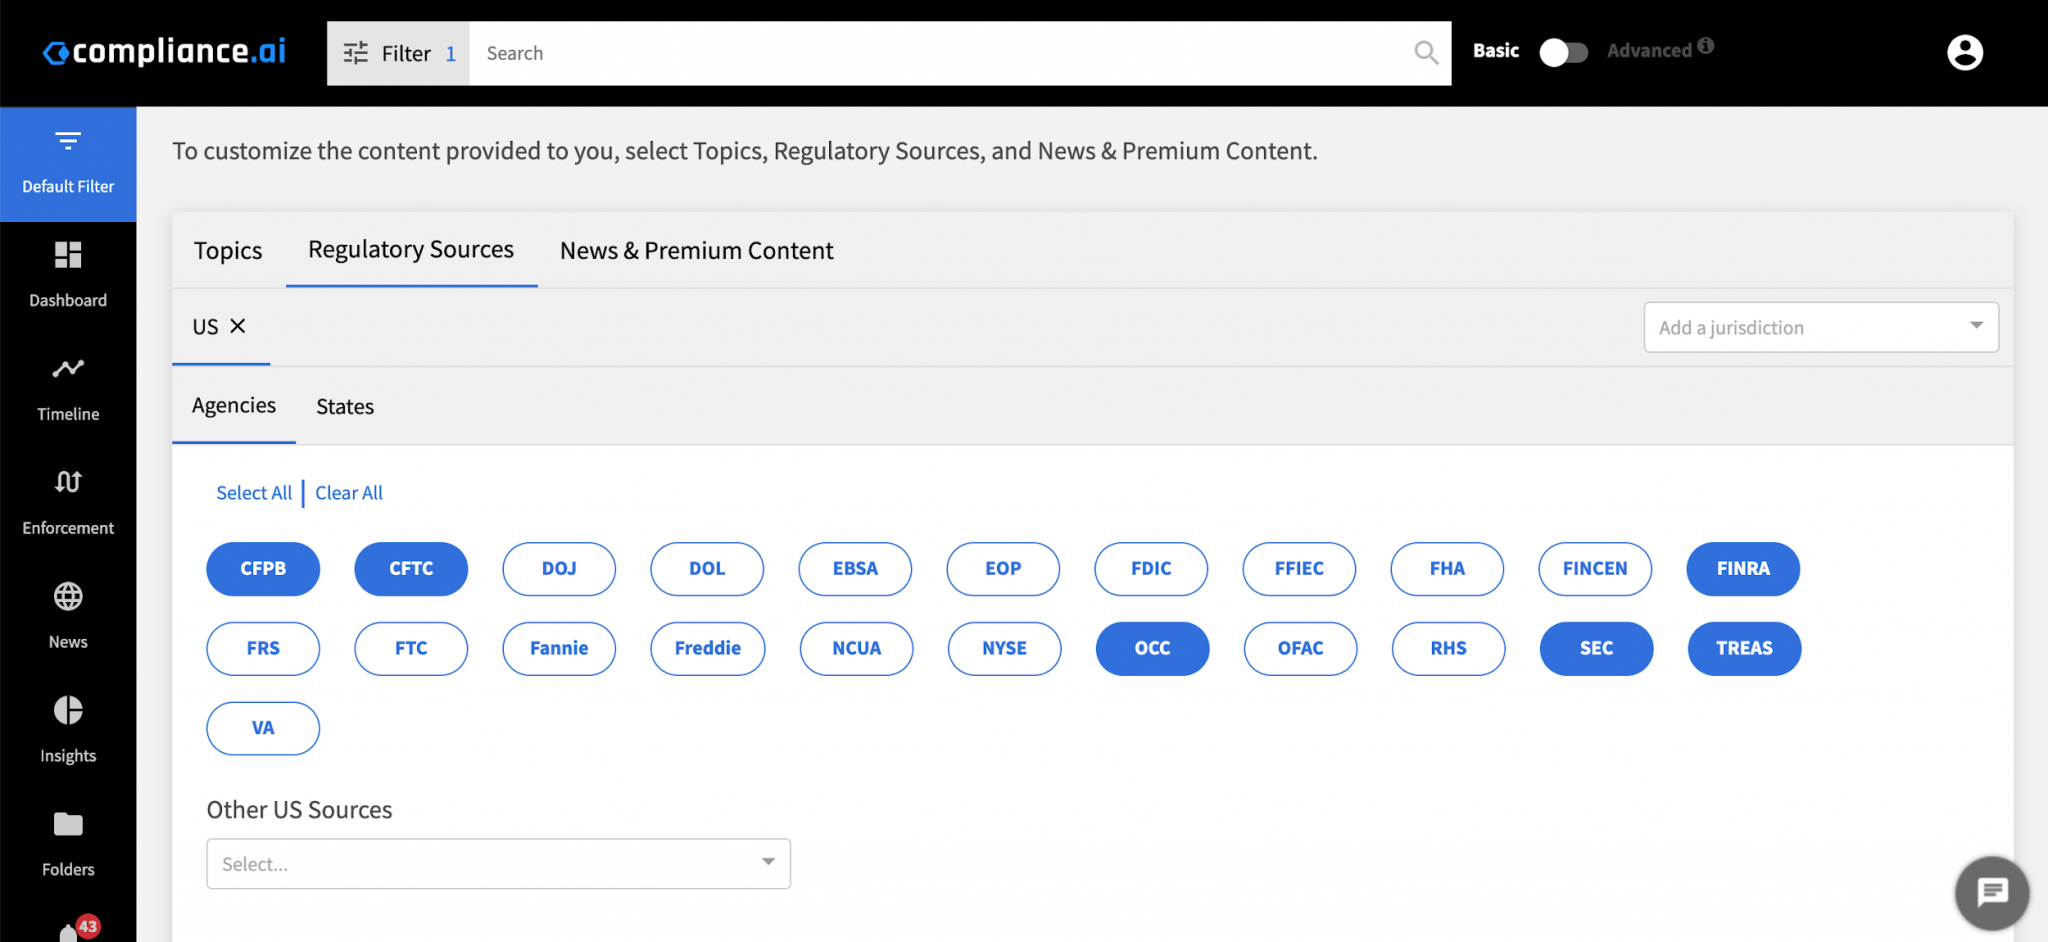Open the News globe icon
Screen dimensions: 2048x942
pos(68,597)
